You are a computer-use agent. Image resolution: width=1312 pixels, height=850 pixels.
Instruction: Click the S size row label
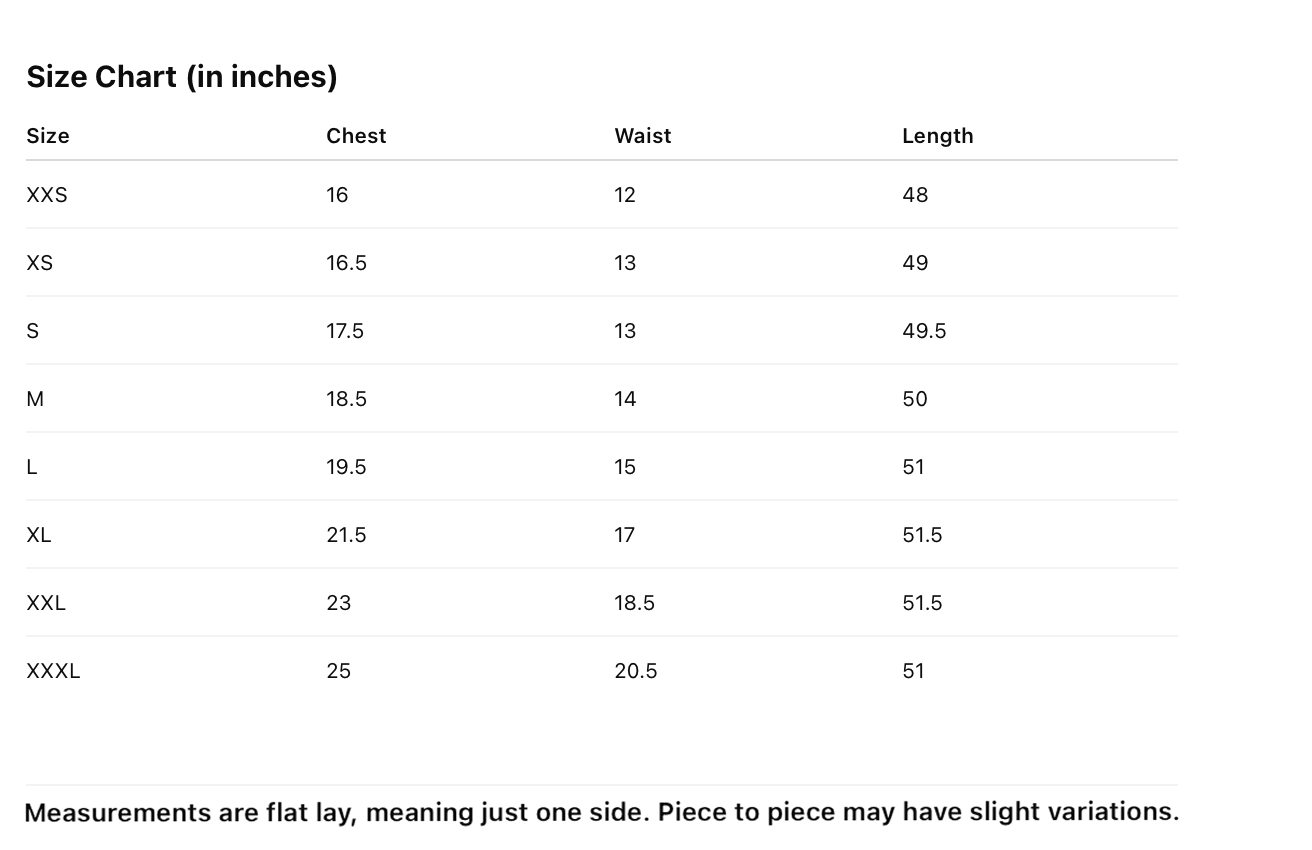(33, 331)
